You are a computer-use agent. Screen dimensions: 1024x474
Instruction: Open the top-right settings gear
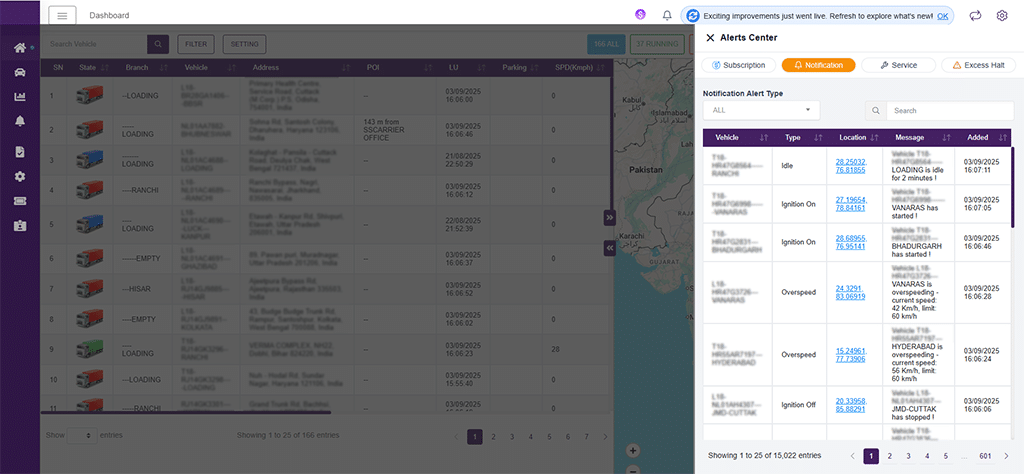(x=1002, y=15)
